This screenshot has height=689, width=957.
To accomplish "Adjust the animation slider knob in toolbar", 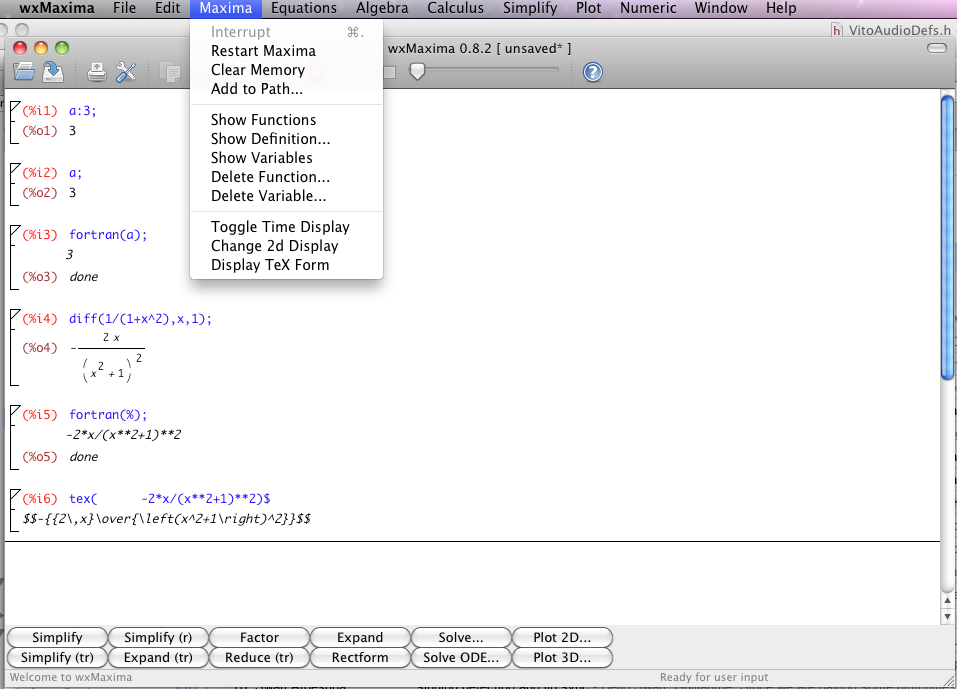I will 417,71.
